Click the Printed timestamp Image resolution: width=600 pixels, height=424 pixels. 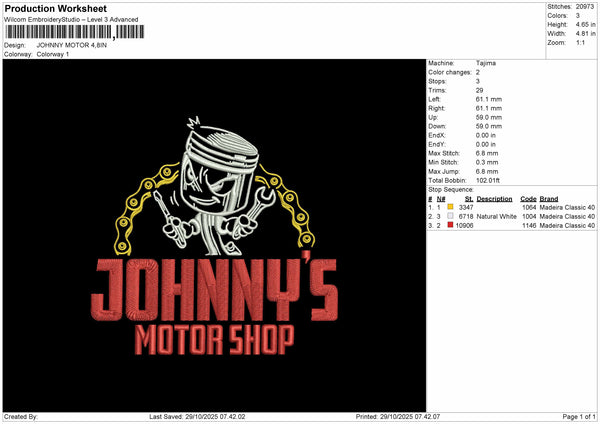398,416
